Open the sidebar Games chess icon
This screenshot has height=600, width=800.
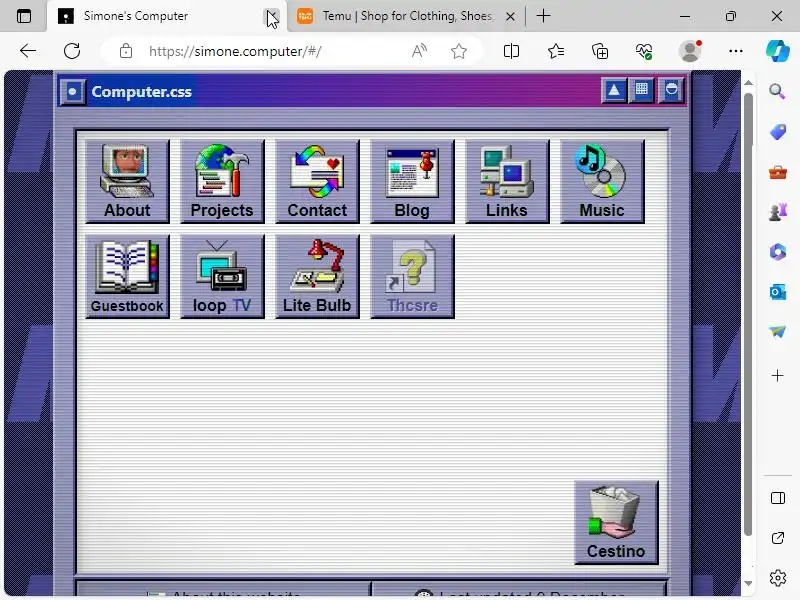778,212
